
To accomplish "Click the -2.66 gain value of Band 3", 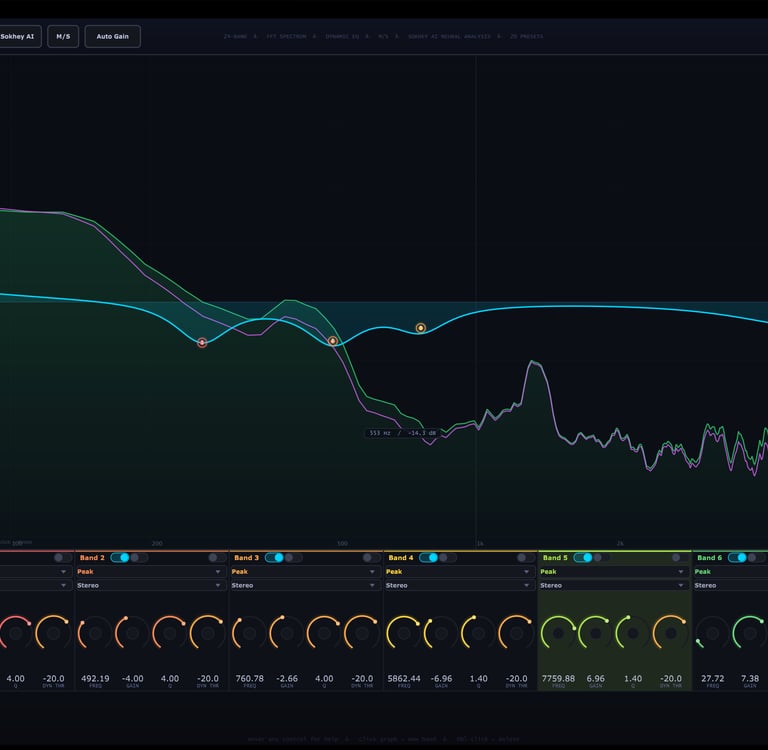I will coord(287,678).
